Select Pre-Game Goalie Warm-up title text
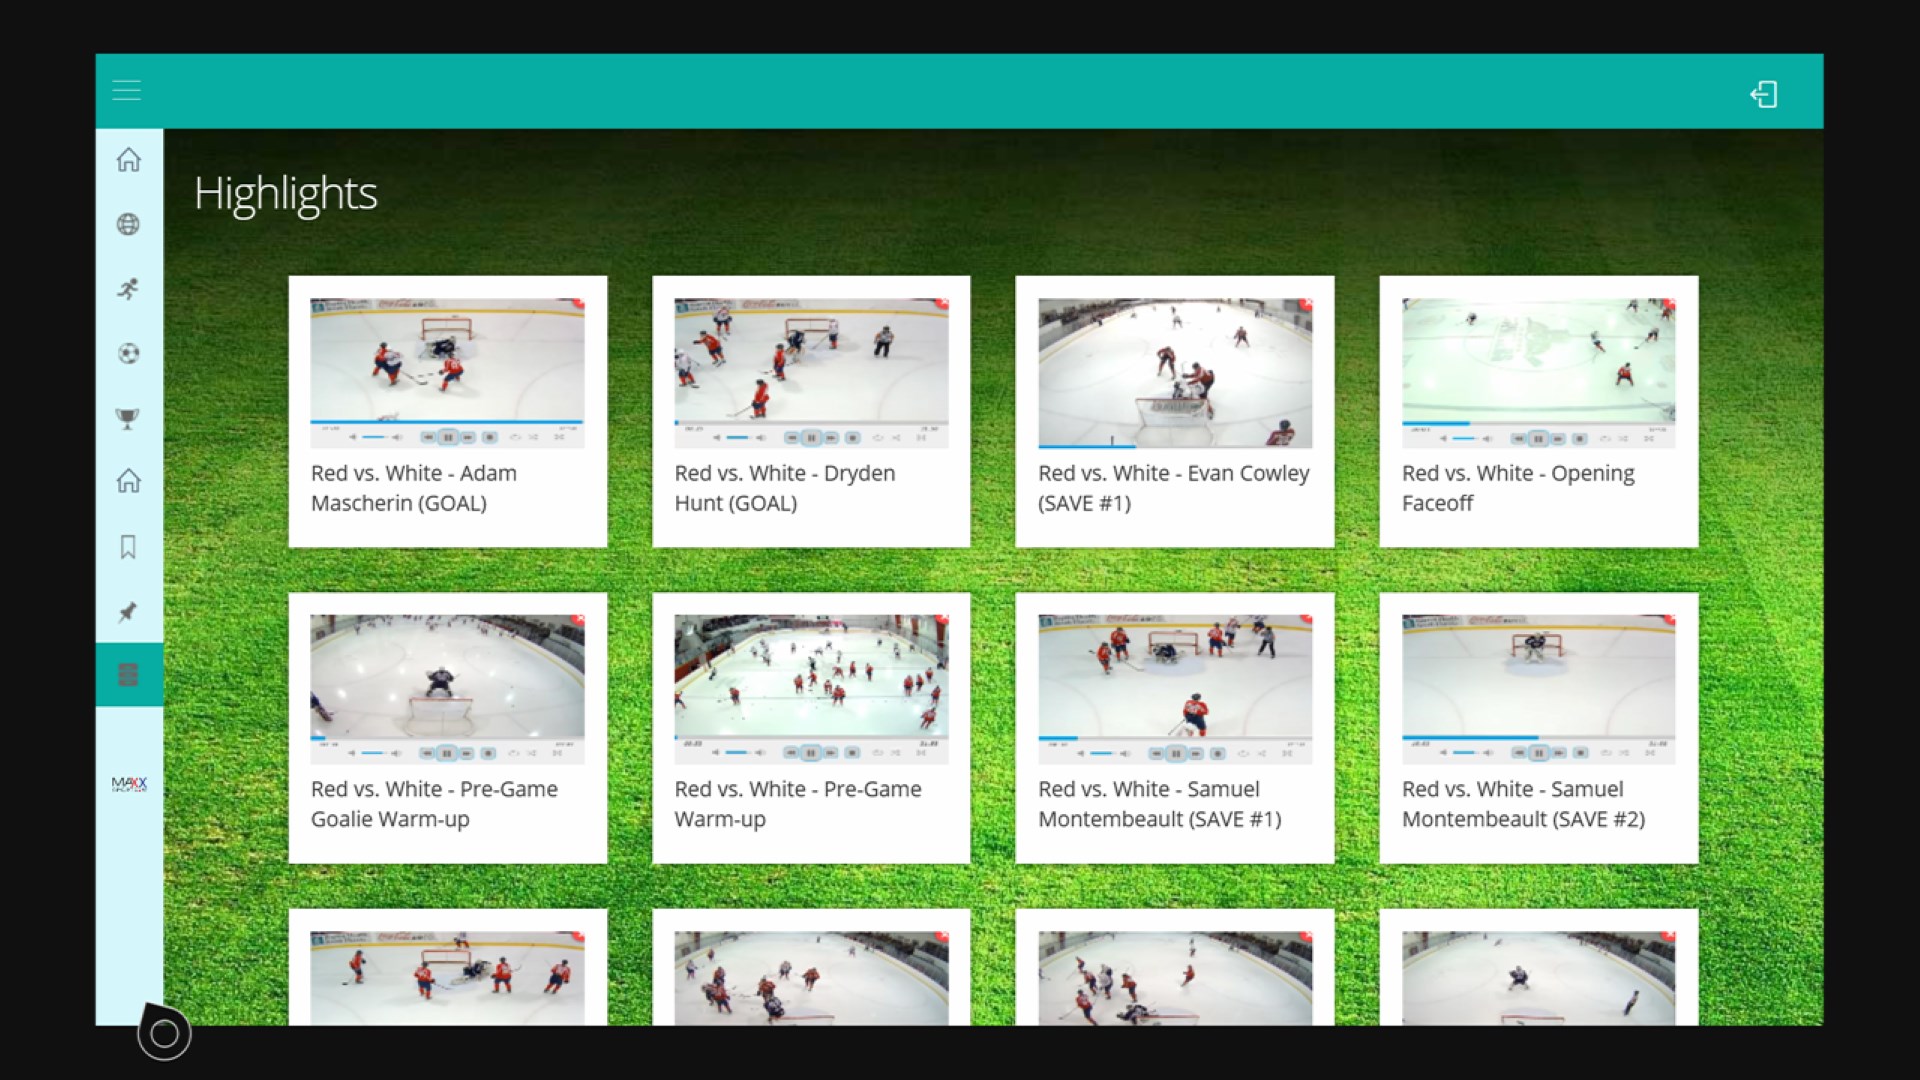This screenshot has height=1080, width=1920. (x=434, y=804)
